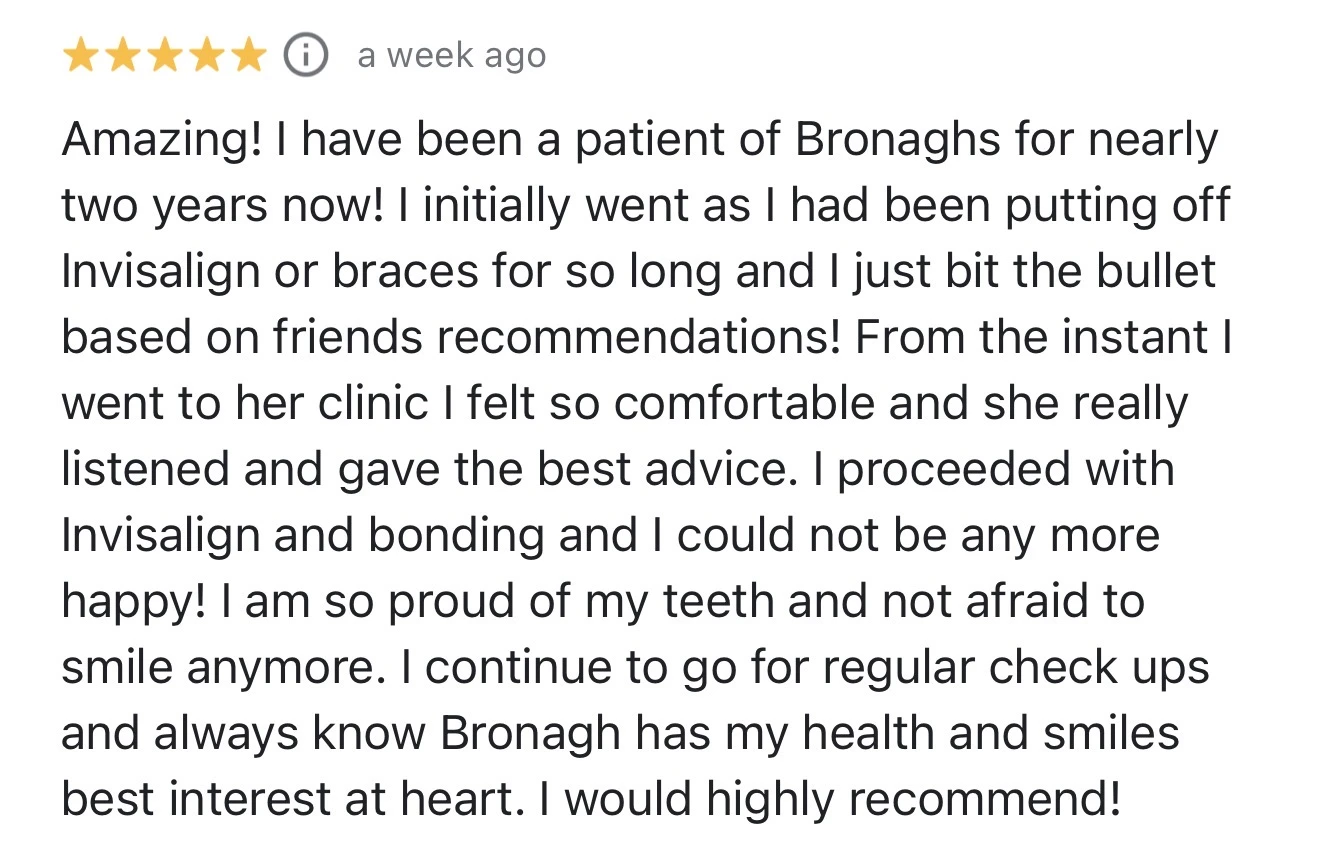The width and height of the screenshot is (1320, 854).
Task: Click the "a week ago" timestamp
Action: click(451, 56)
